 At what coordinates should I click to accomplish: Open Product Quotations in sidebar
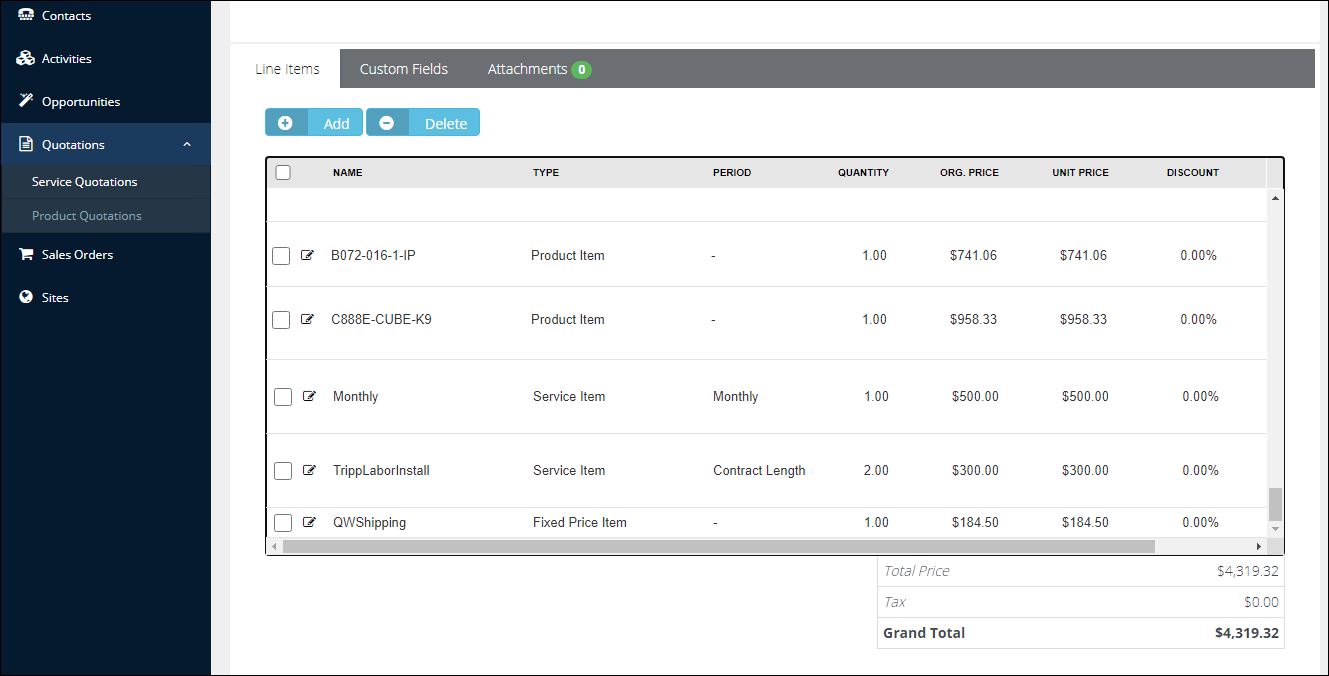point(87,216)
